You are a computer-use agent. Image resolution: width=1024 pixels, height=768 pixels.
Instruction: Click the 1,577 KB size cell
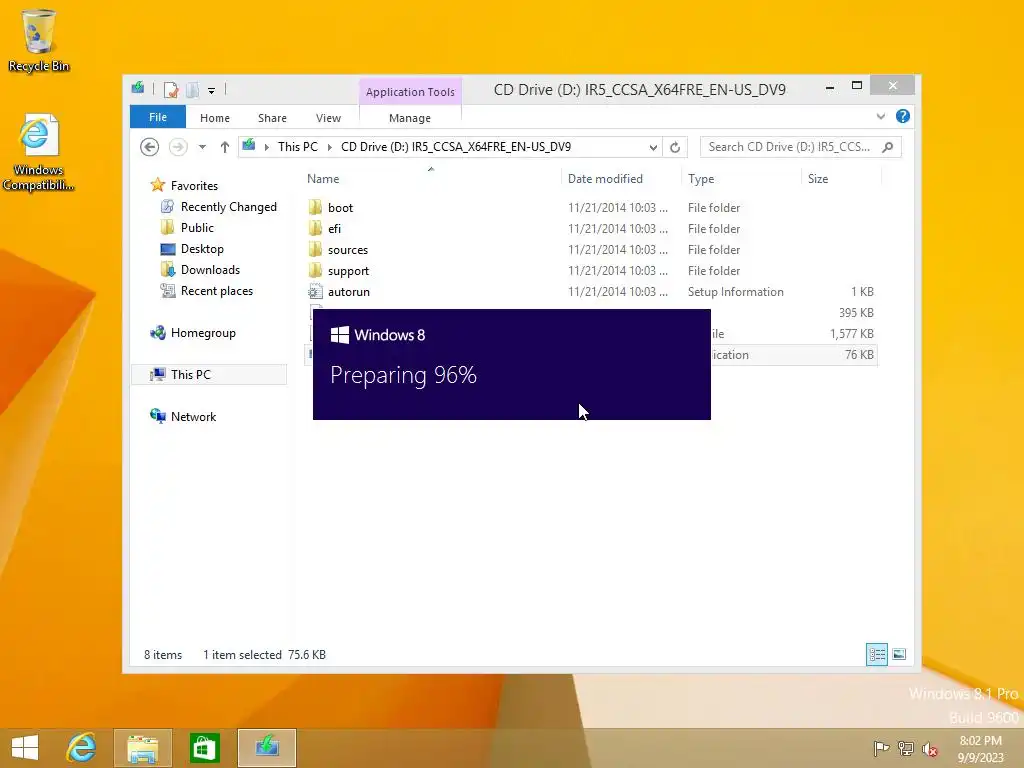(852, 334)
